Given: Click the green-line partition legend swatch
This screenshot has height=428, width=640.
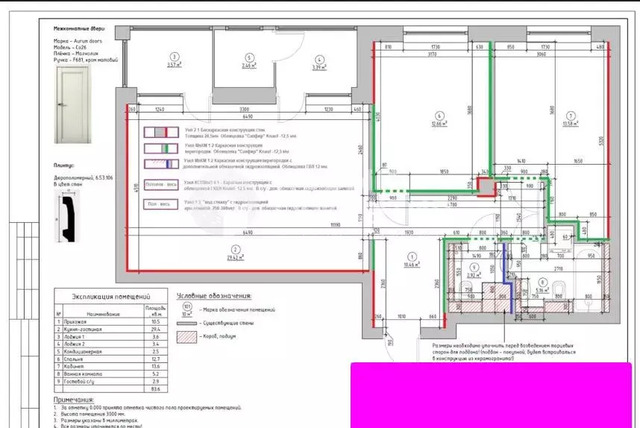Looking at the screenshot, I should click(161, 148).
